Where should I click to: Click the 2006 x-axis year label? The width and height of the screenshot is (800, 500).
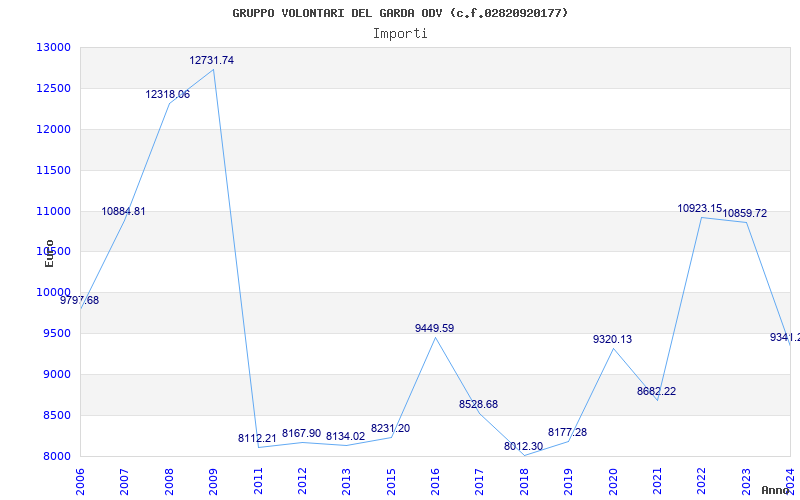coord(81,481)
